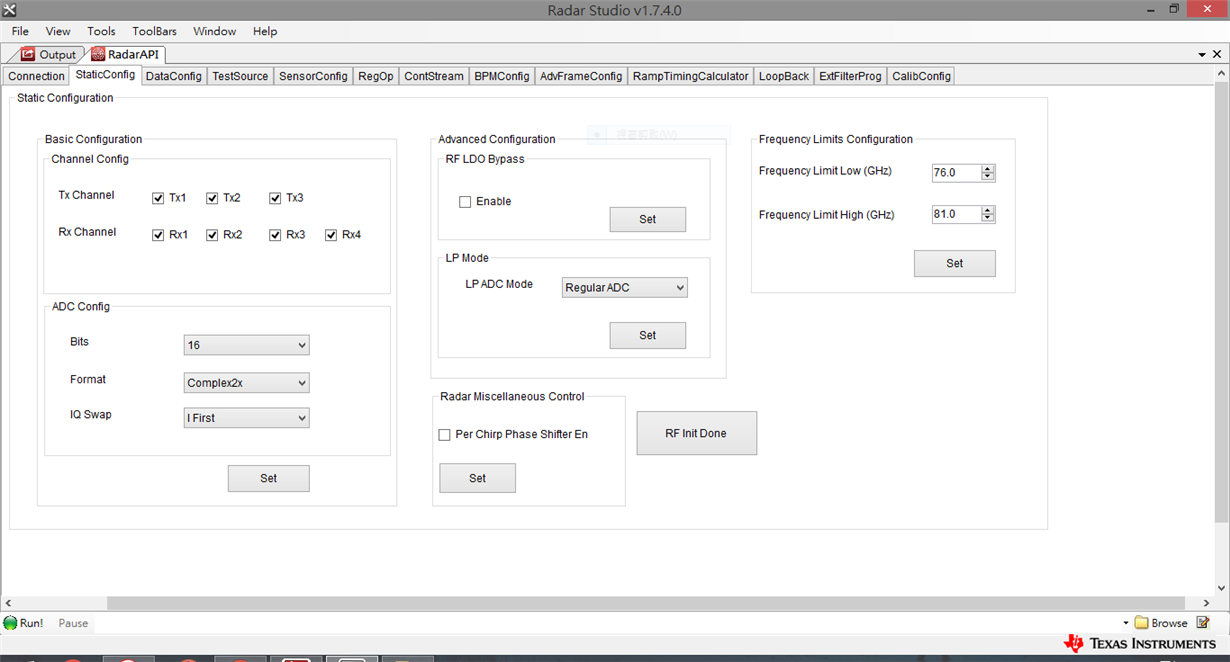Switch to the TestSource tab

[240, 76]
